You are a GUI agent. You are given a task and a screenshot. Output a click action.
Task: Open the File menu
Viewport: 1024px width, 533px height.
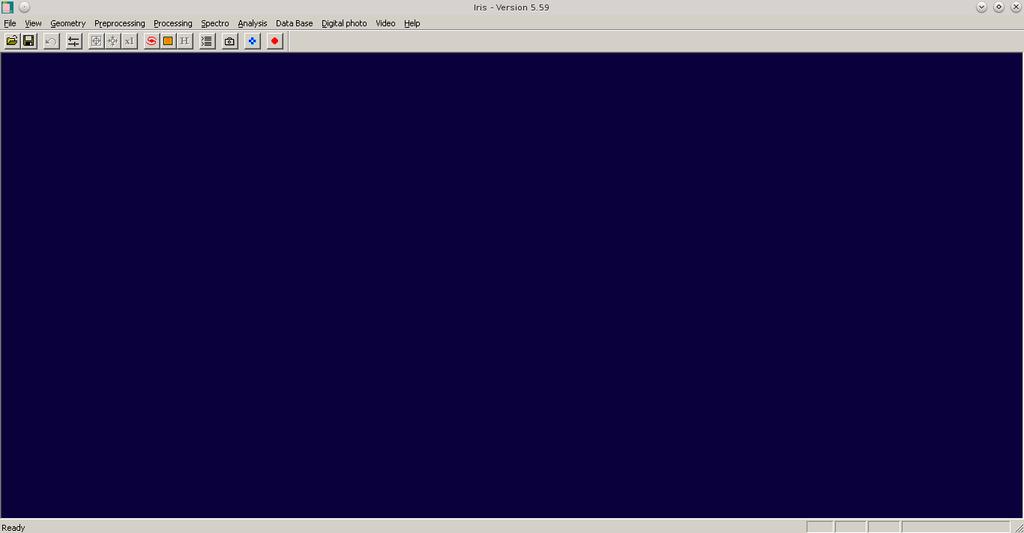click(10, 23)
